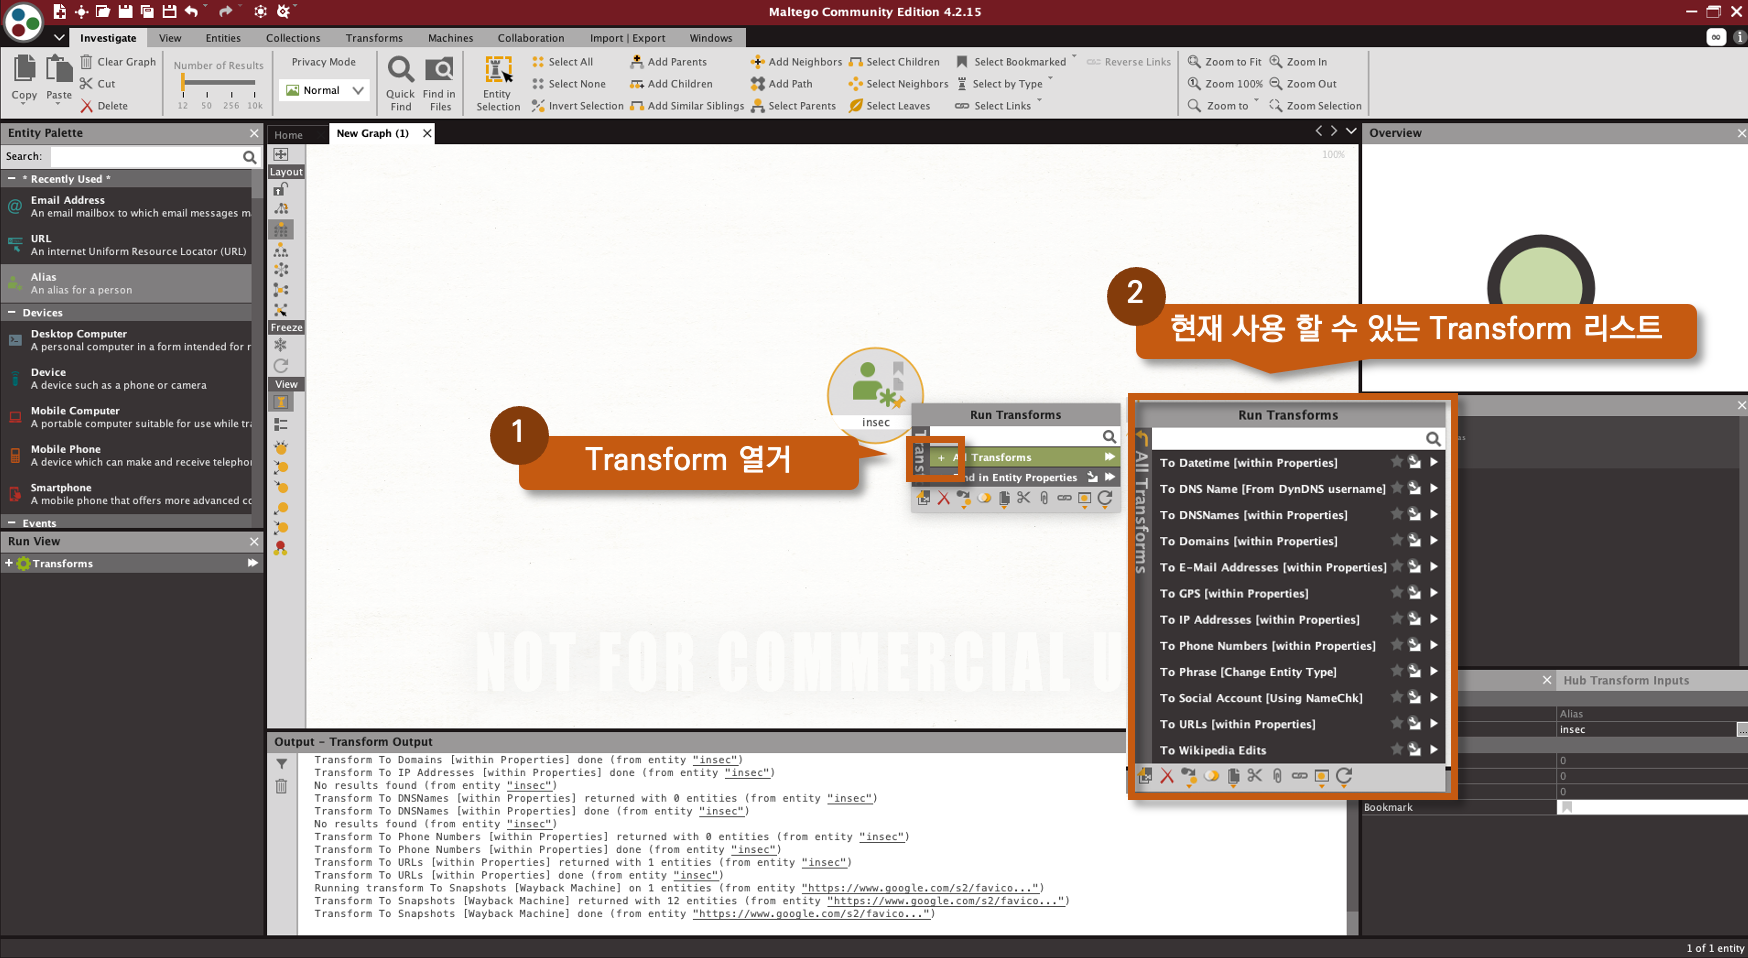1748x958 pixels.
Task: Choose the Circular layout icon
Action: pyautogui.click(x=281, y=269)
